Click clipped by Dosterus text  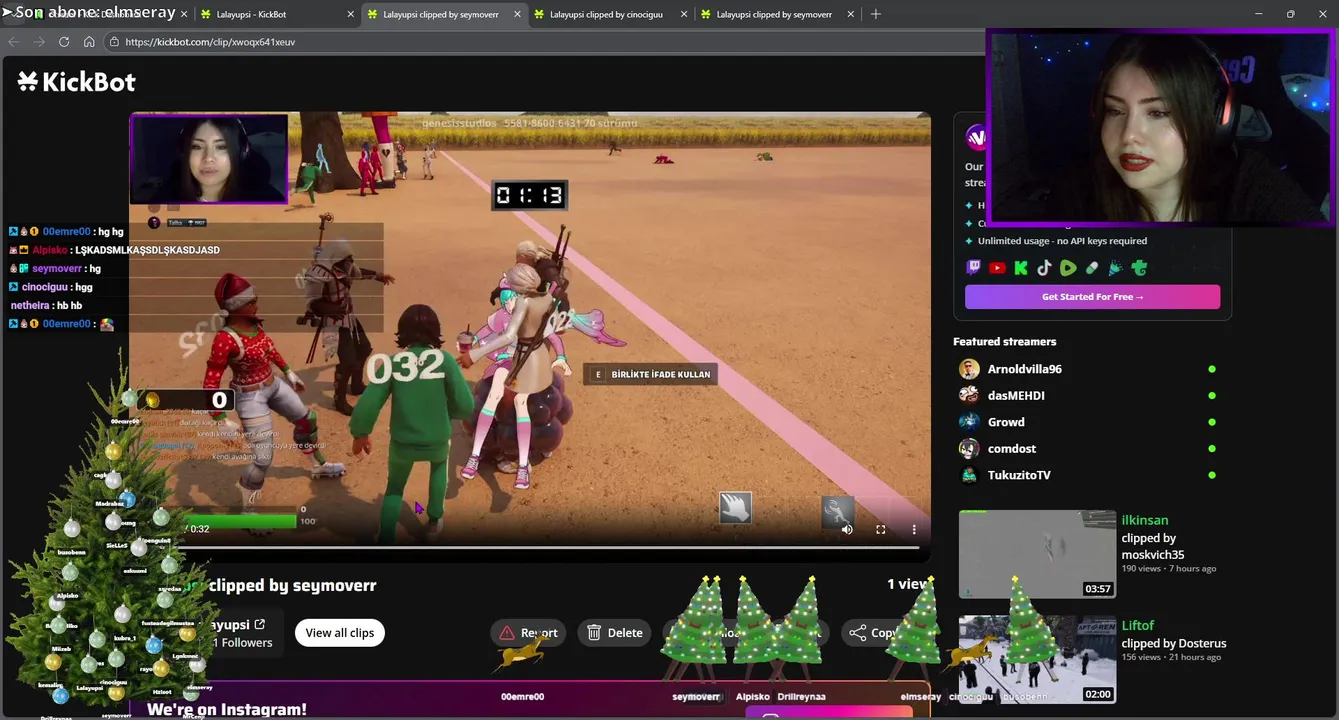tap(1173, 643)
